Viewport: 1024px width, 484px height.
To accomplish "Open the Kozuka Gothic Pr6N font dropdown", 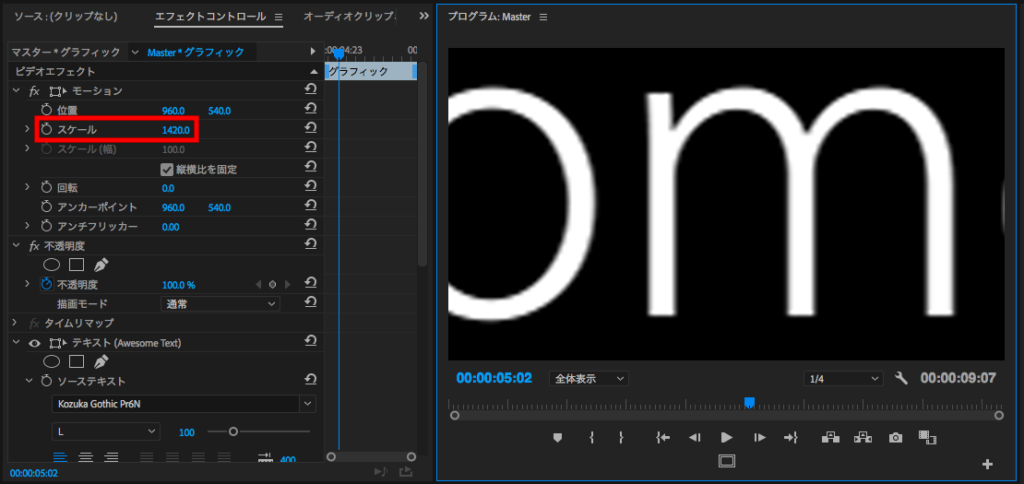I will point(308,404).
